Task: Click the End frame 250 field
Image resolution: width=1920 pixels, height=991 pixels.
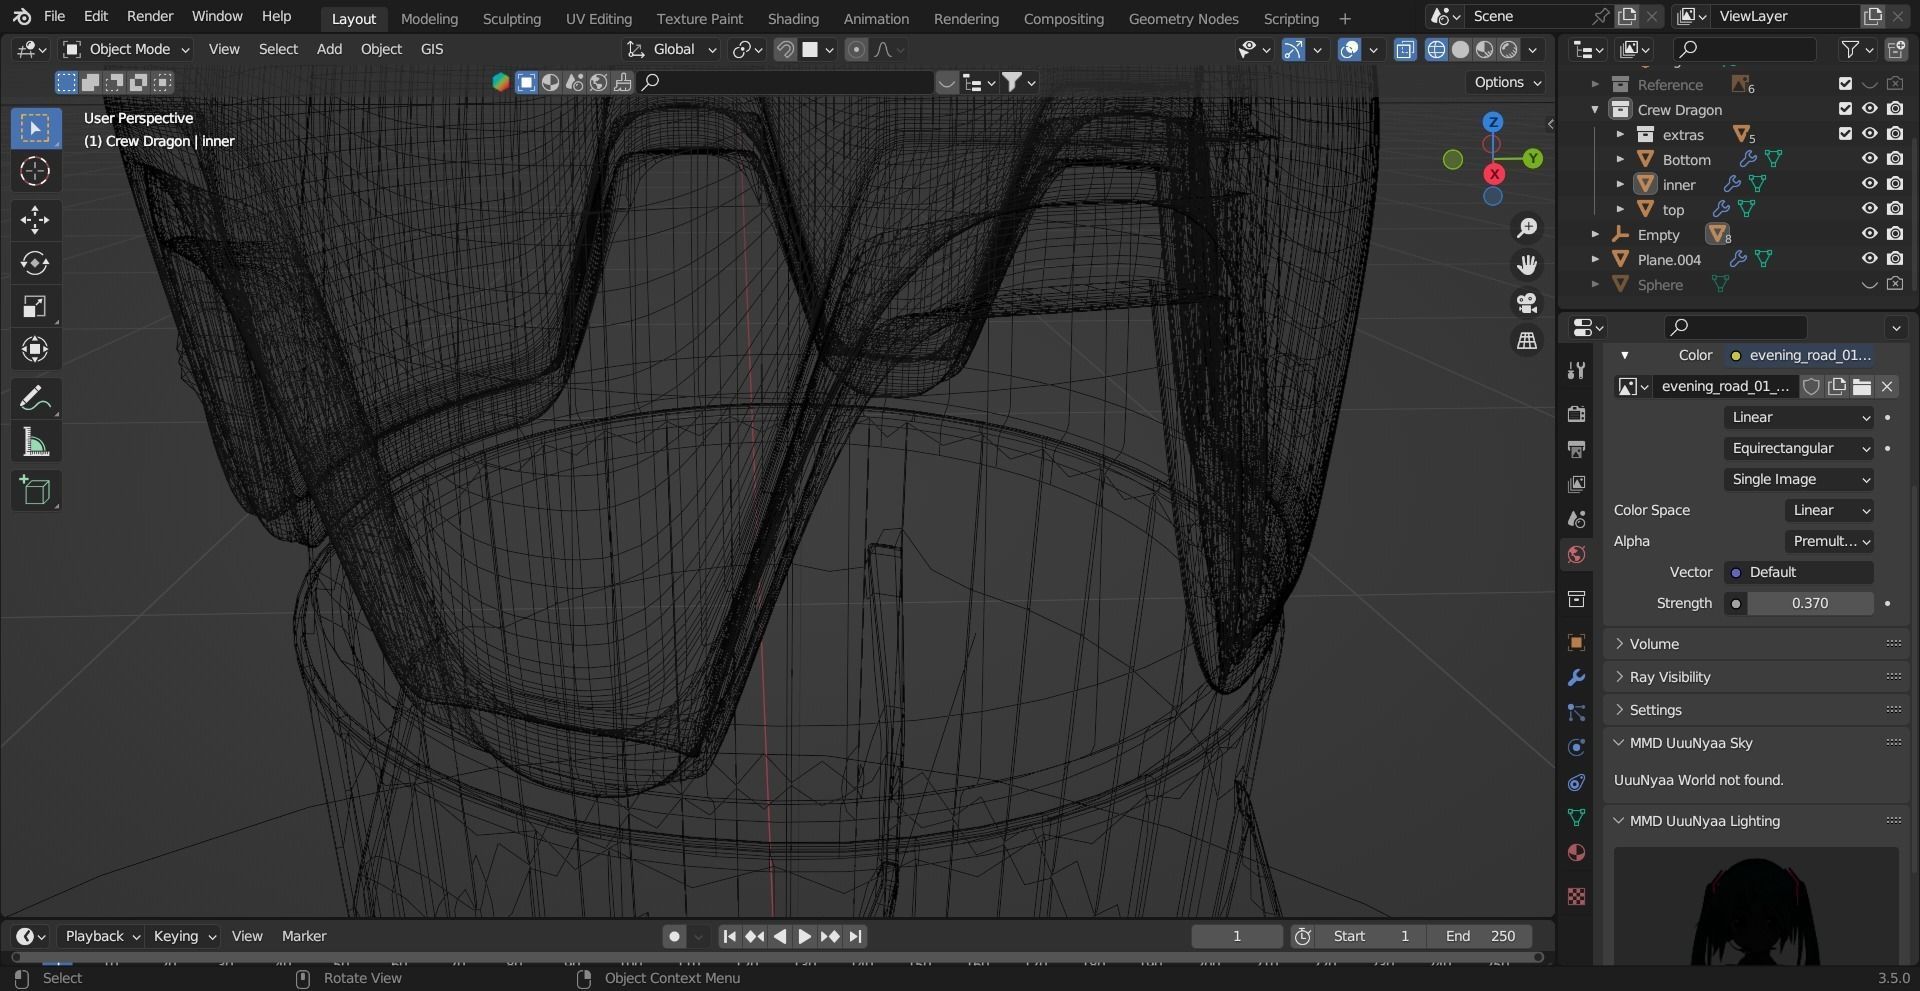Action: [x=1481, y=936]
